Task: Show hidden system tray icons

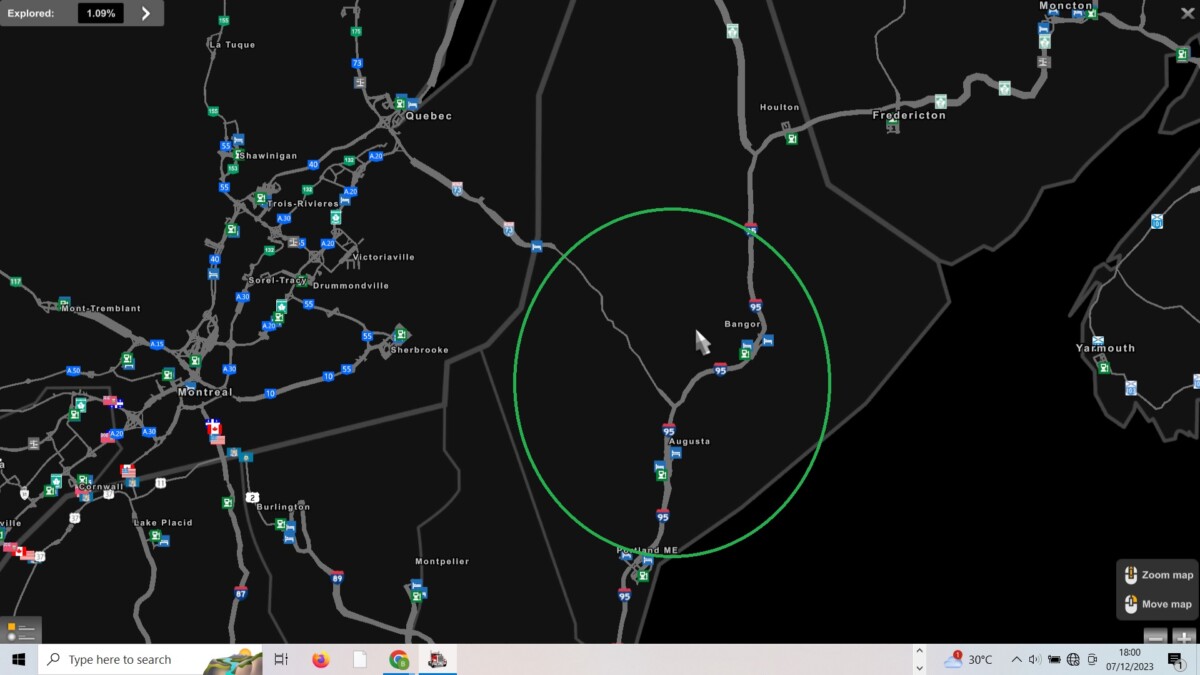Action: tap(1016, 659)
